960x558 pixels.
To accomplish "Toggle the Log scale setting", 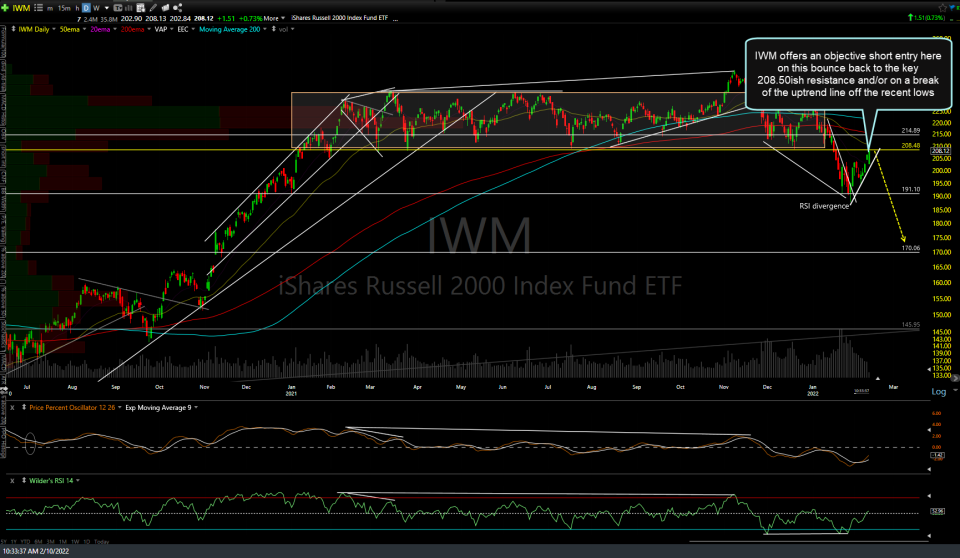I will (939, 391).
